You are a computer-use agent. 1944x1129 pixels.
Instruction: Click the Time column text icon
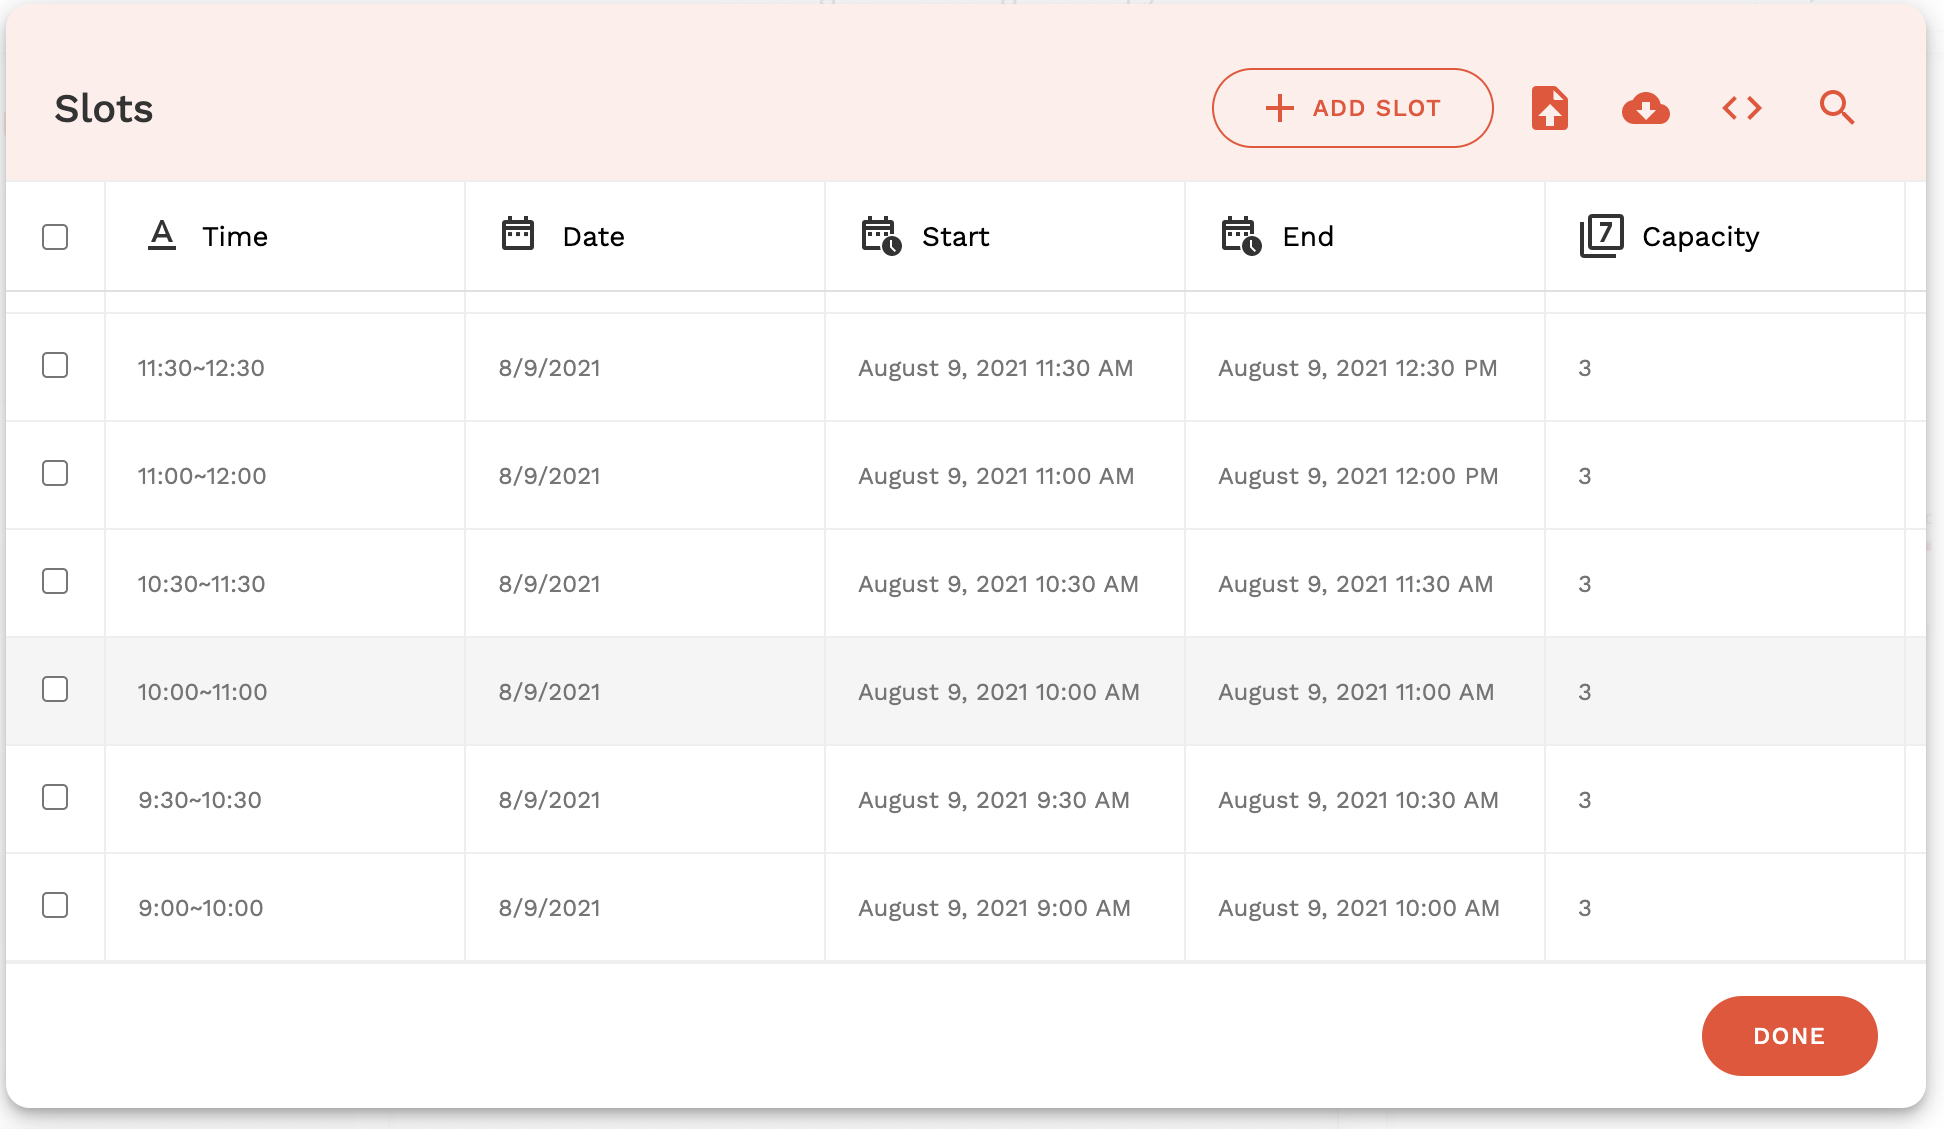(162, 236)
